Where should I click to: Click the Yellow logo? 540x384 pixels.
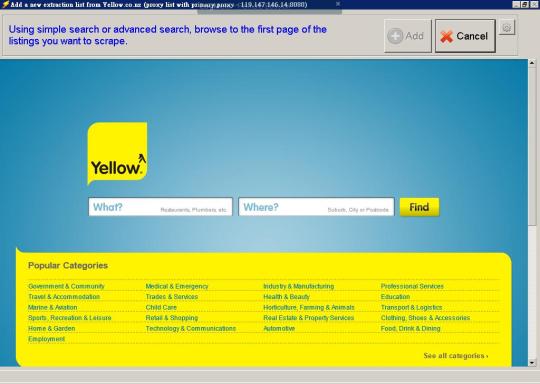pos(117,153)
